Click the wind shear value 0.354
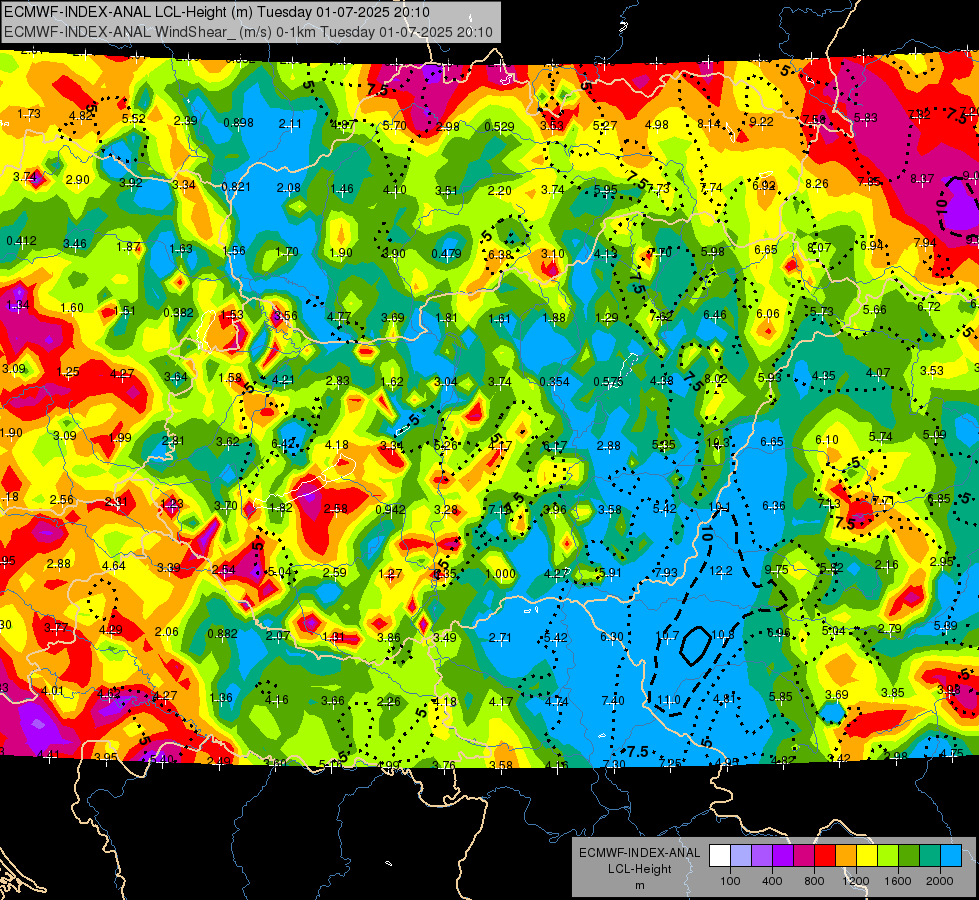Image resolution: width=979 pixels, height=900 pixels. 554,382
